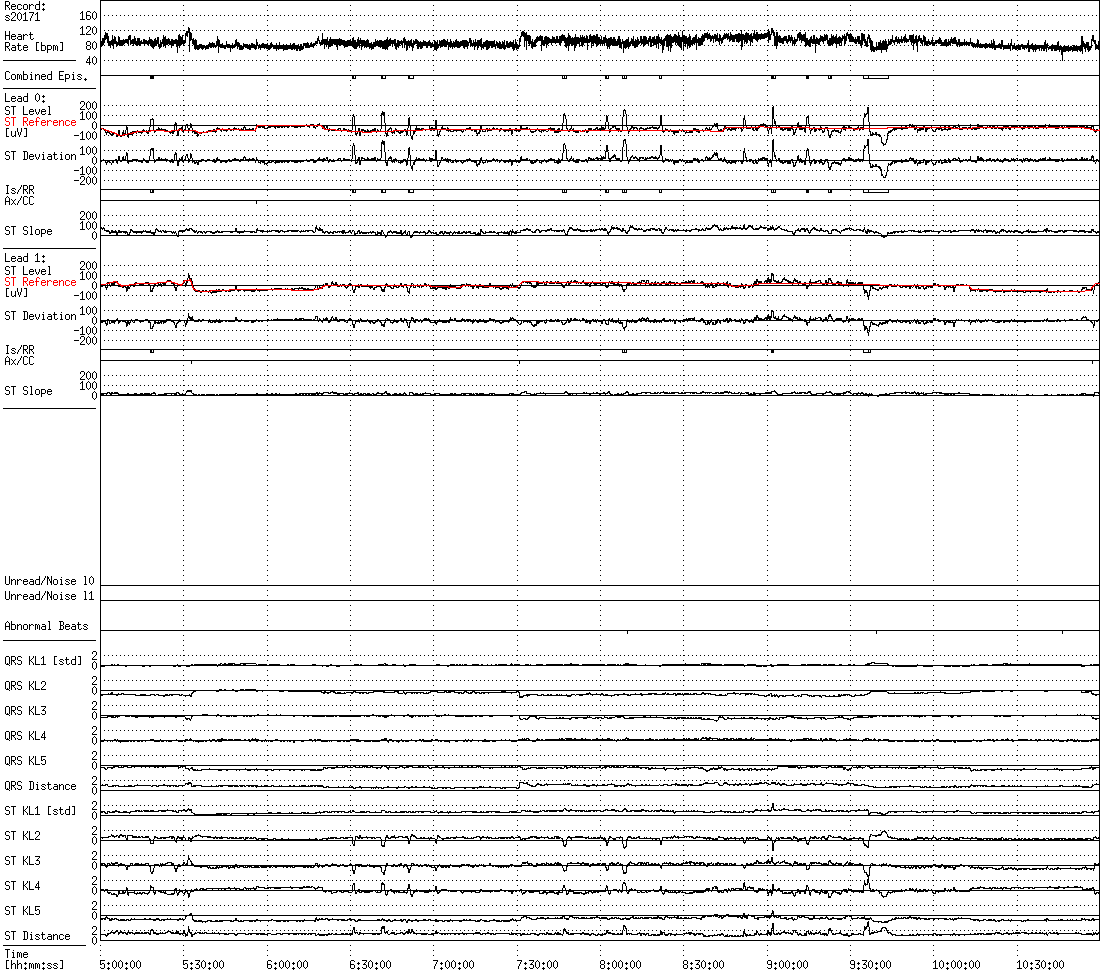
Task: Click the Time [hh:mm:ss] axis label
Action: pyautogui.click(x=34, y=959)
